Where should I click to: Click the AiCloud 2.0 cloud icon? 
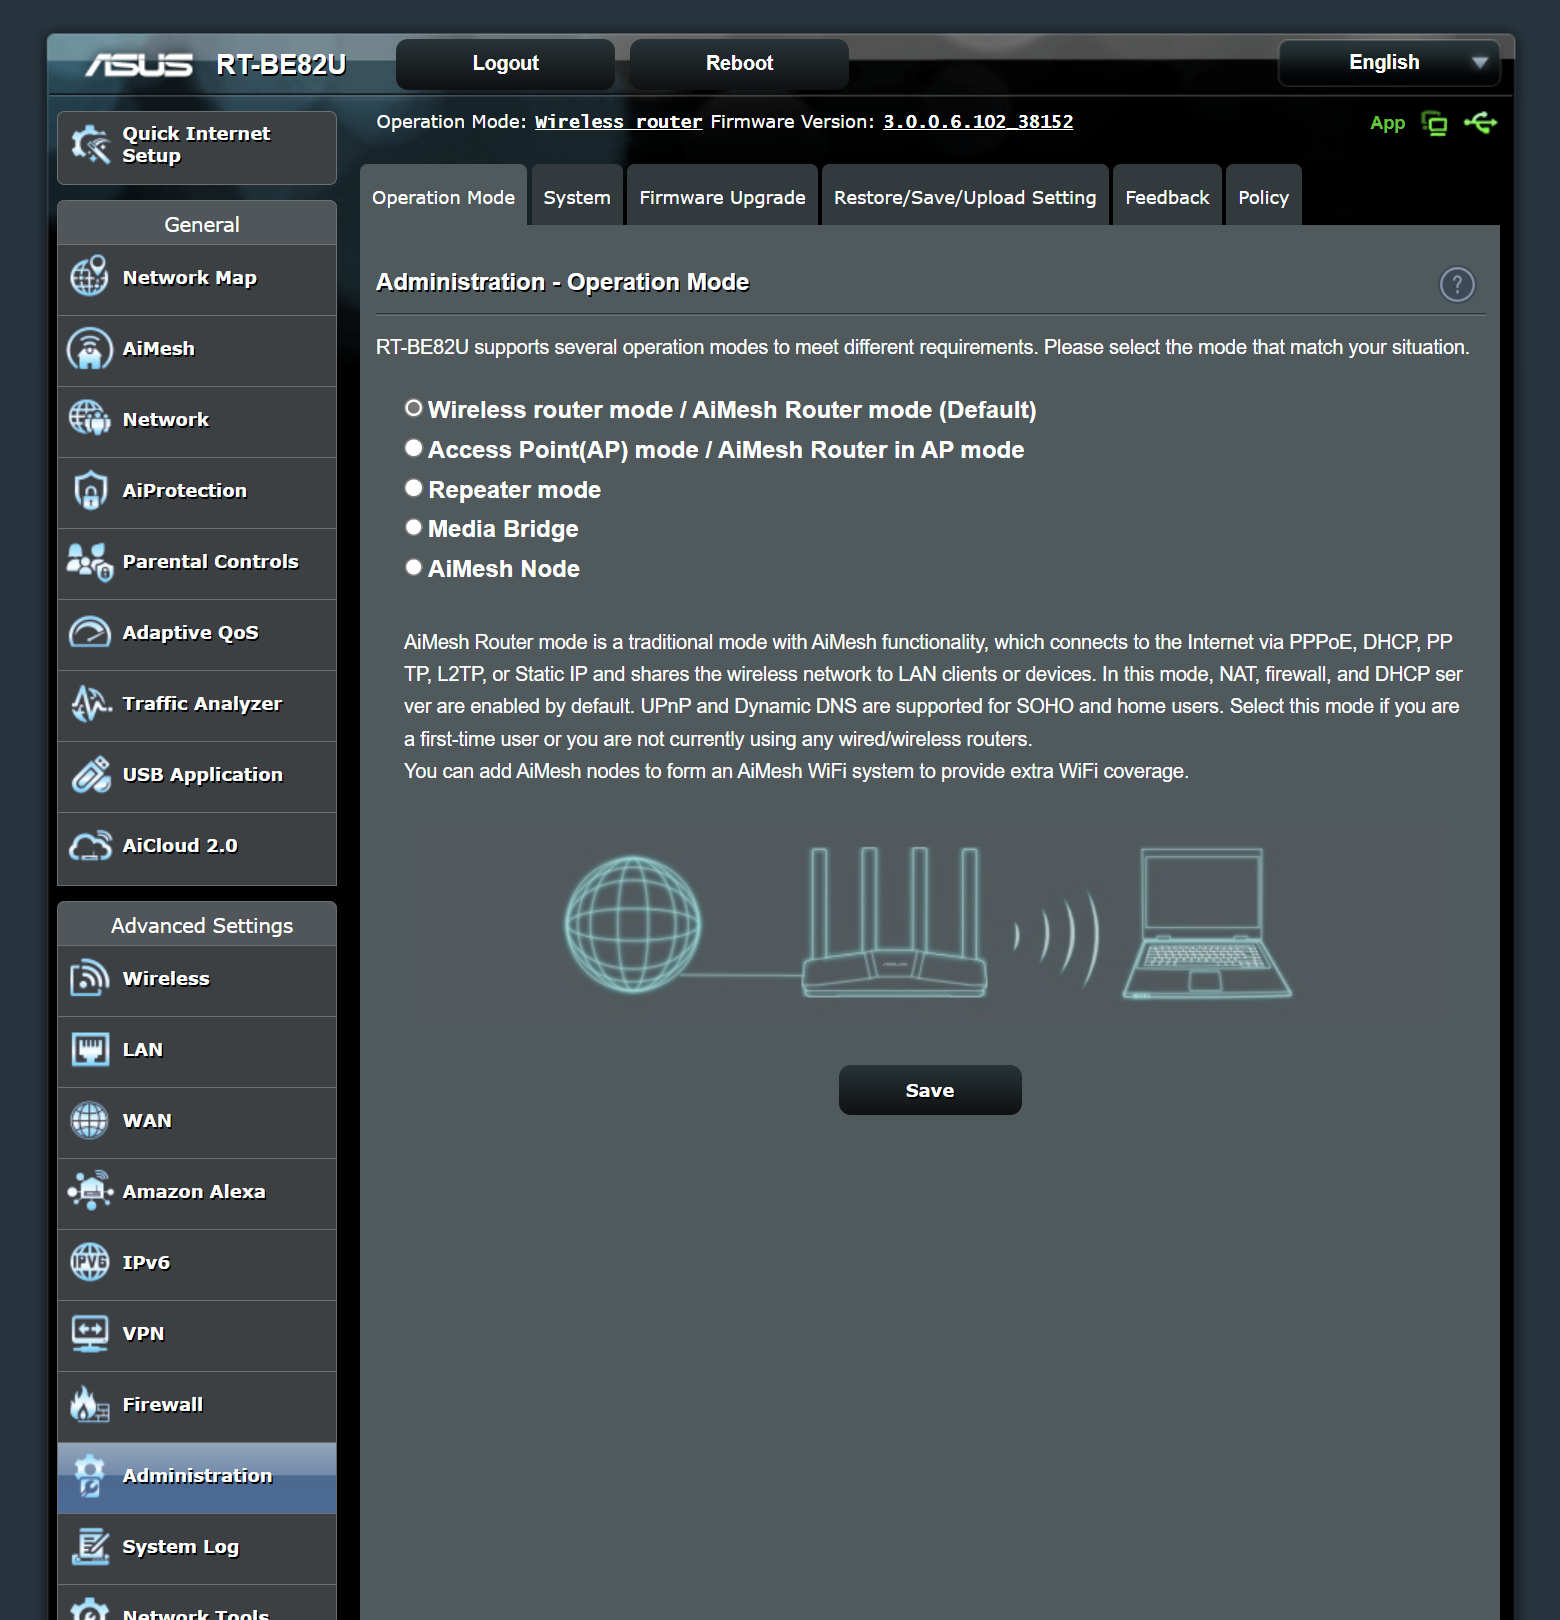point(90,846)
